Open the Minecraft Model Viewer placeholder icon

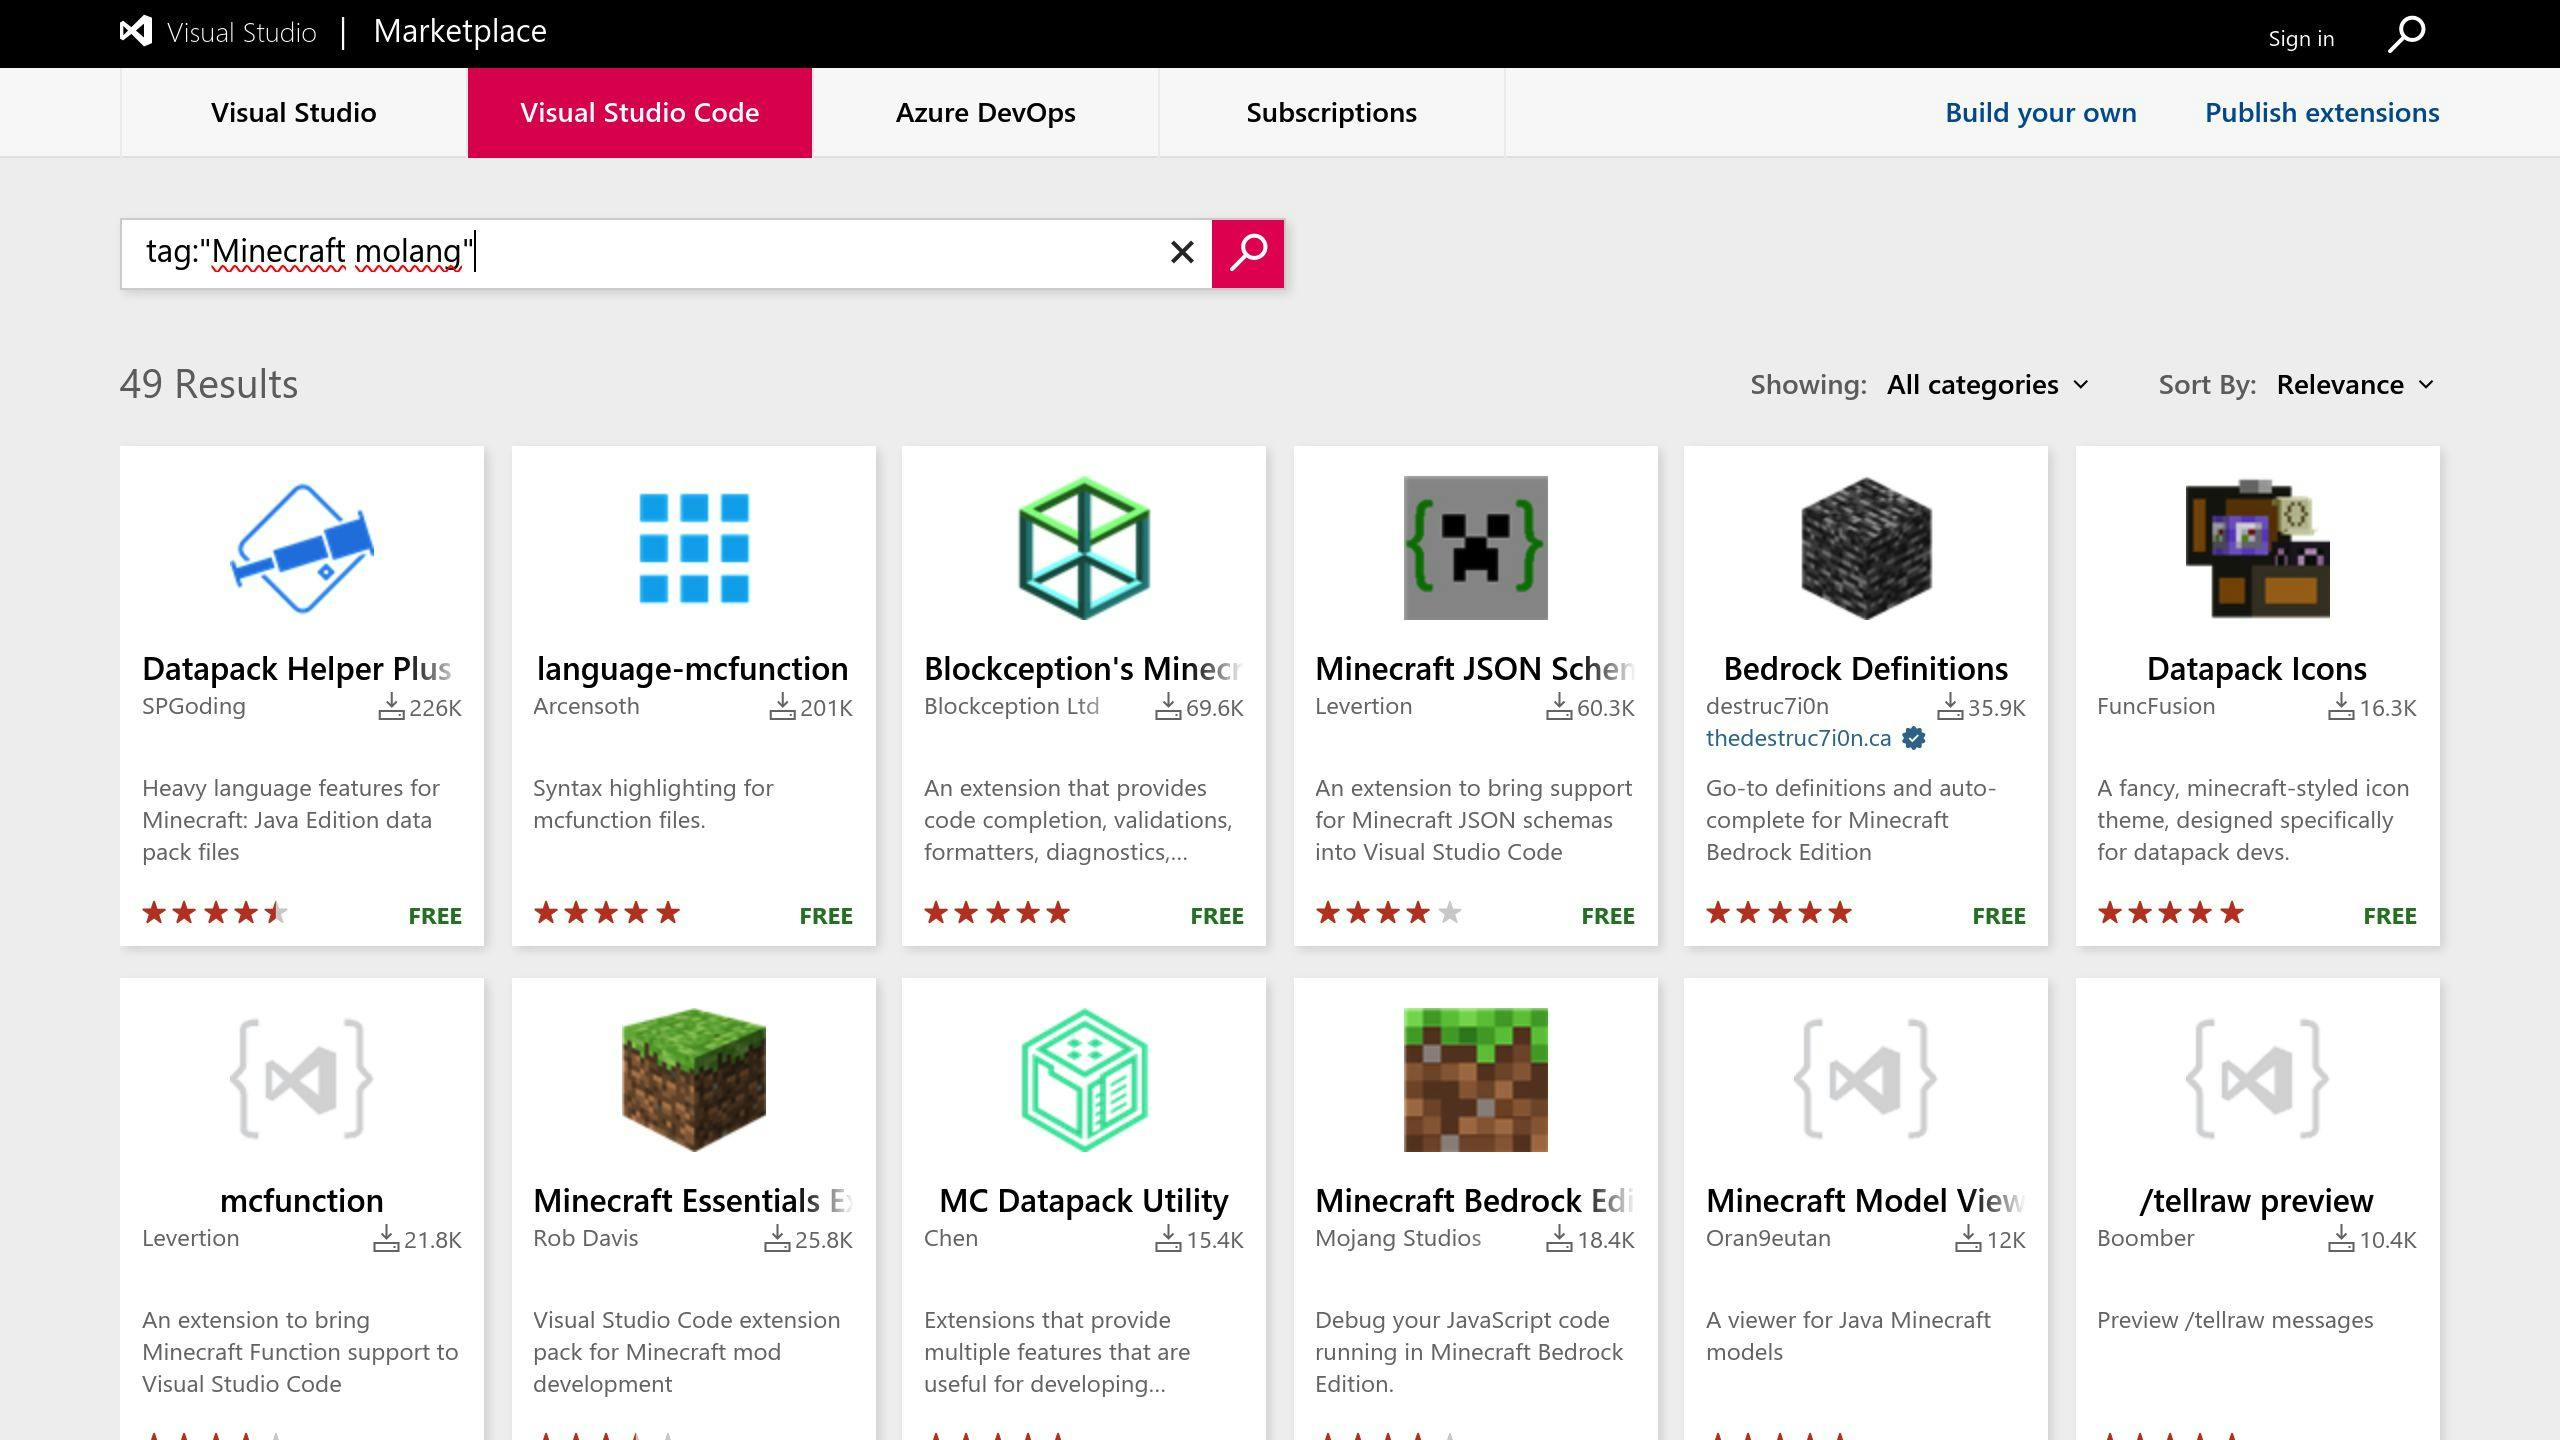(x=1866, y=1080)
